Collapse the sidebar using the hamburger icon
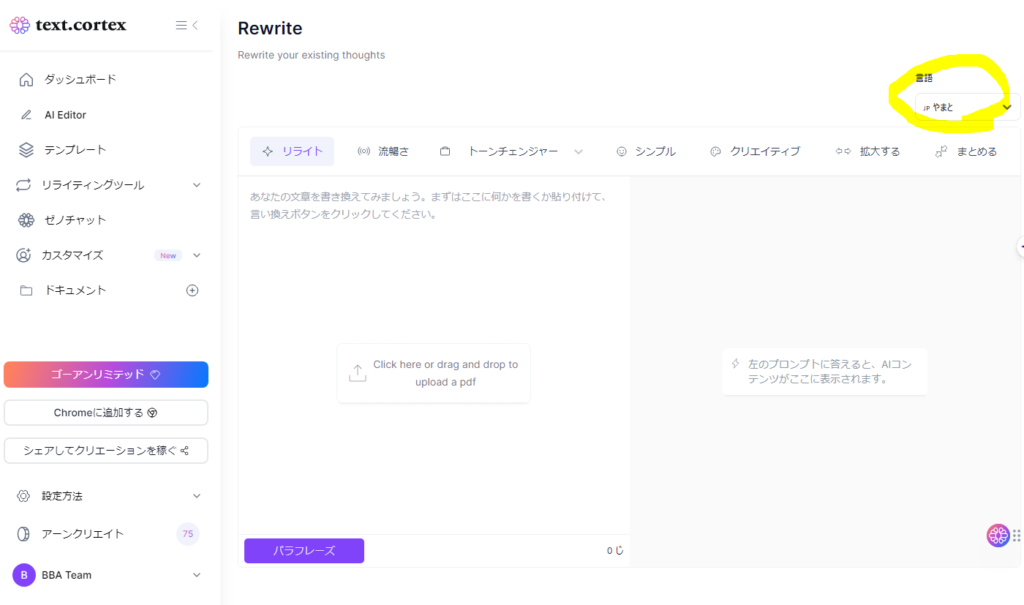This screenshot has height=605, width=1024. point(186,25)
